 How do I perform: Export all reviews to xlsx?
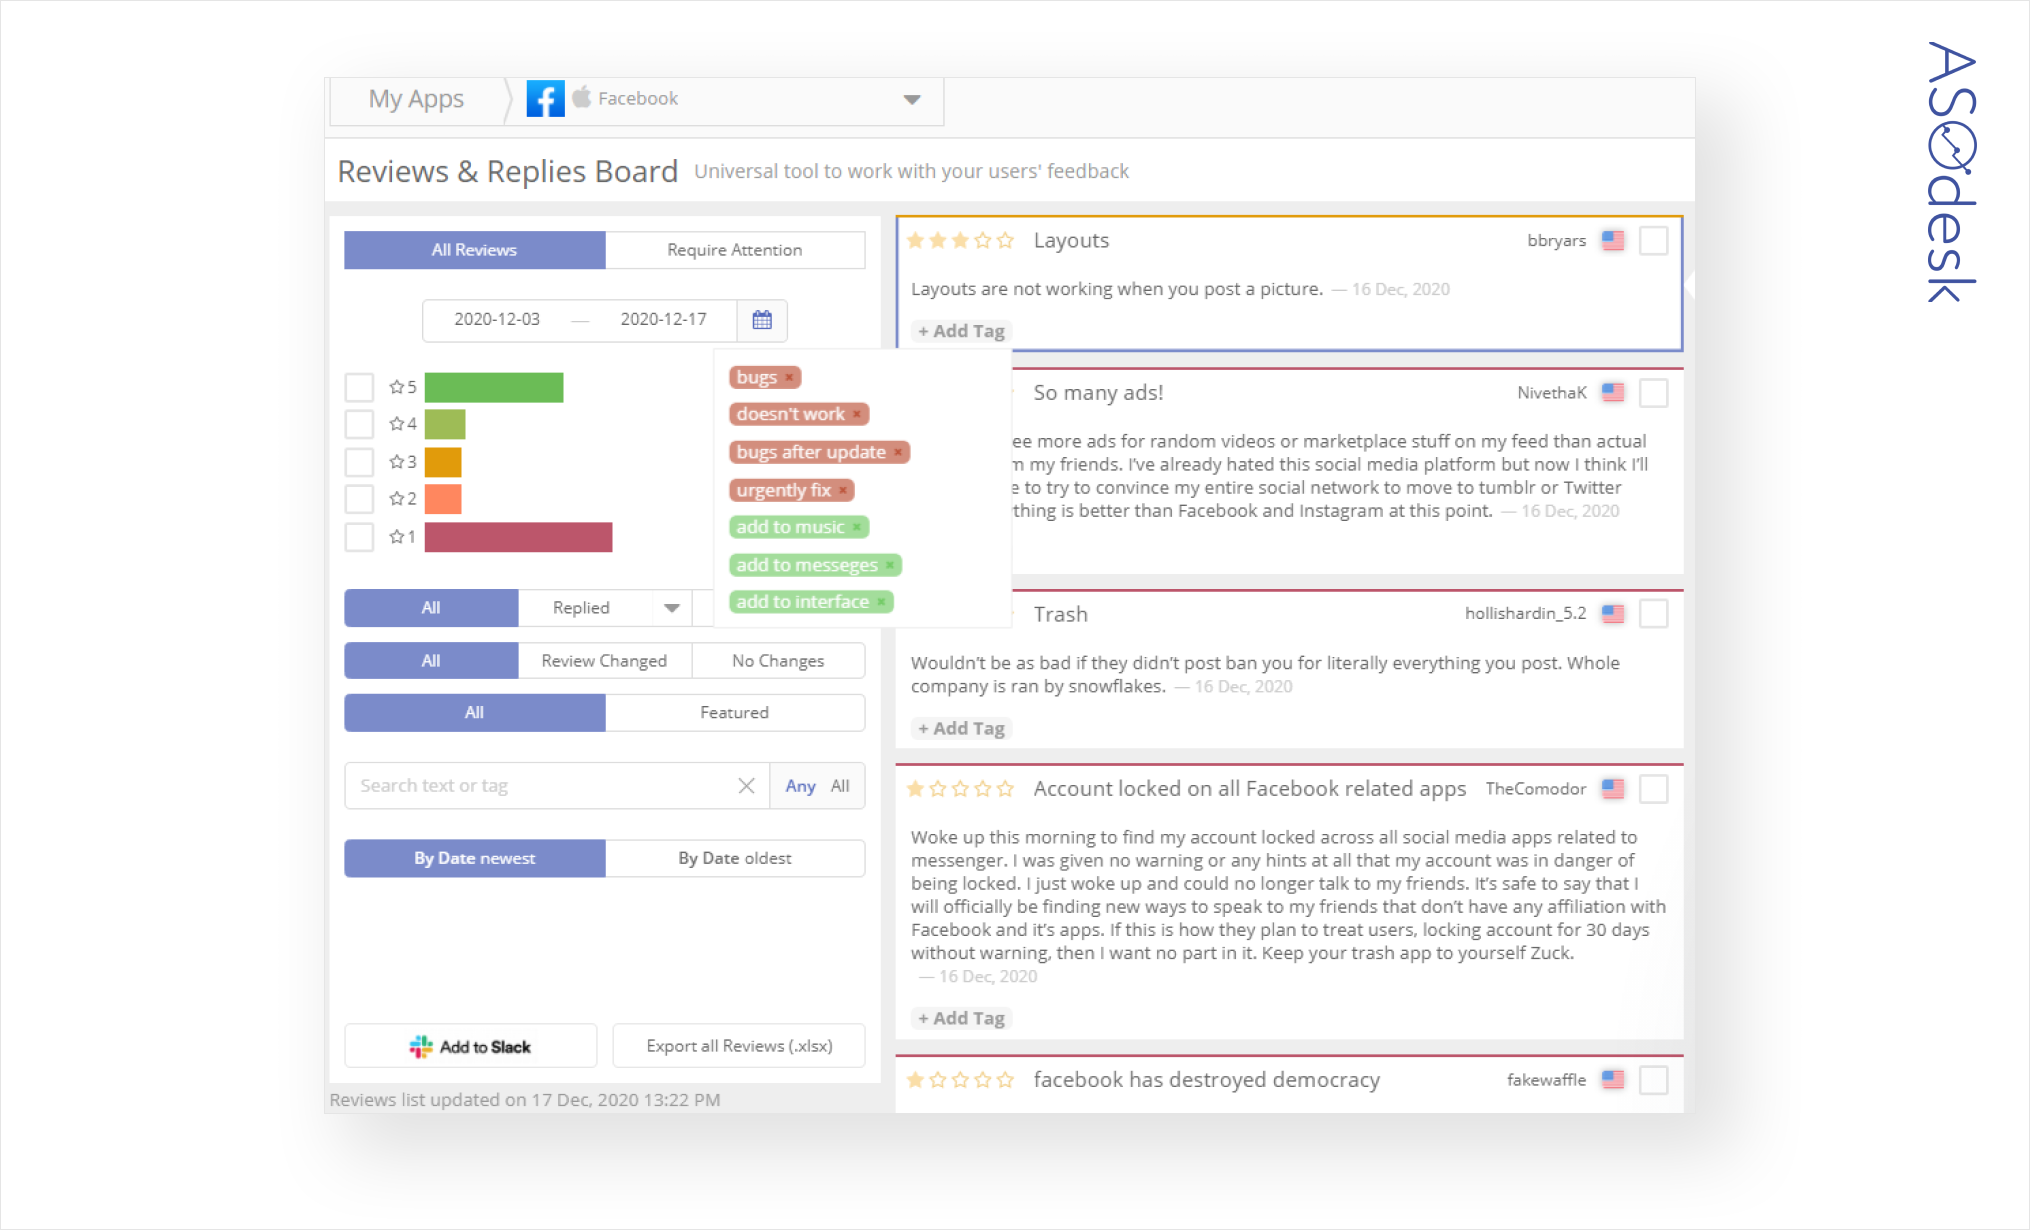(738, 1045)
